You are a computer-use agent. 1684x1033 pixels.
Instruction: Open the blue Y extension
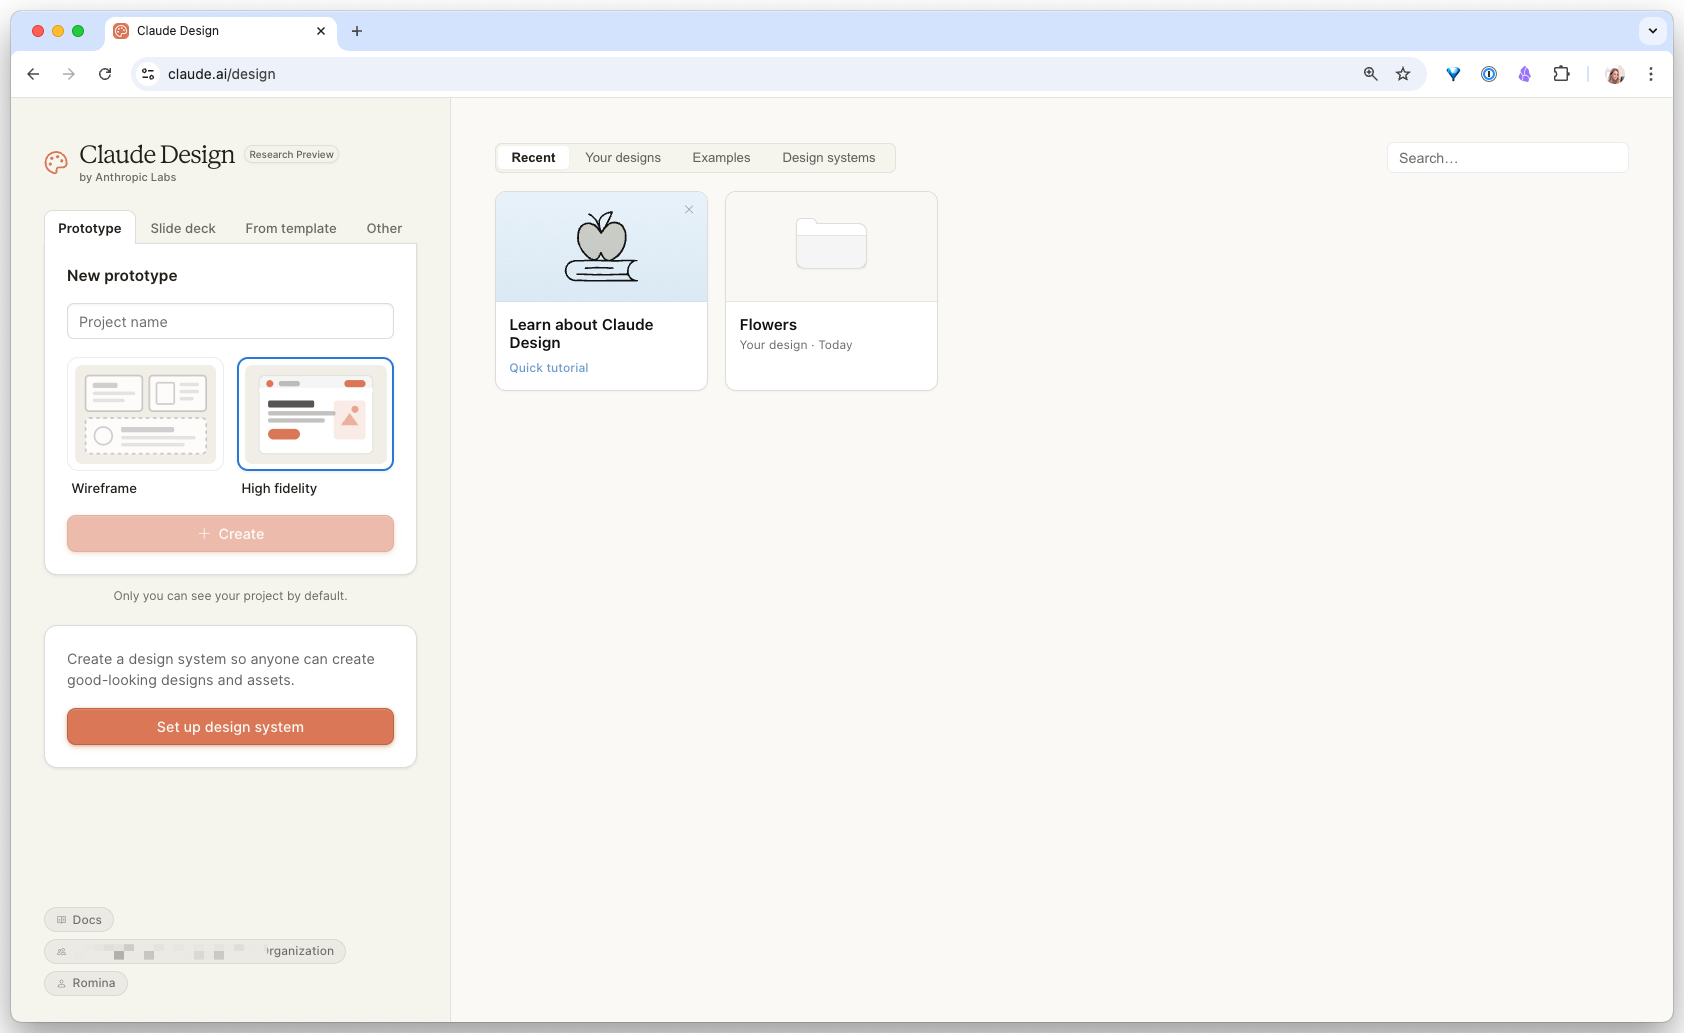click(x=1453, y=74)
